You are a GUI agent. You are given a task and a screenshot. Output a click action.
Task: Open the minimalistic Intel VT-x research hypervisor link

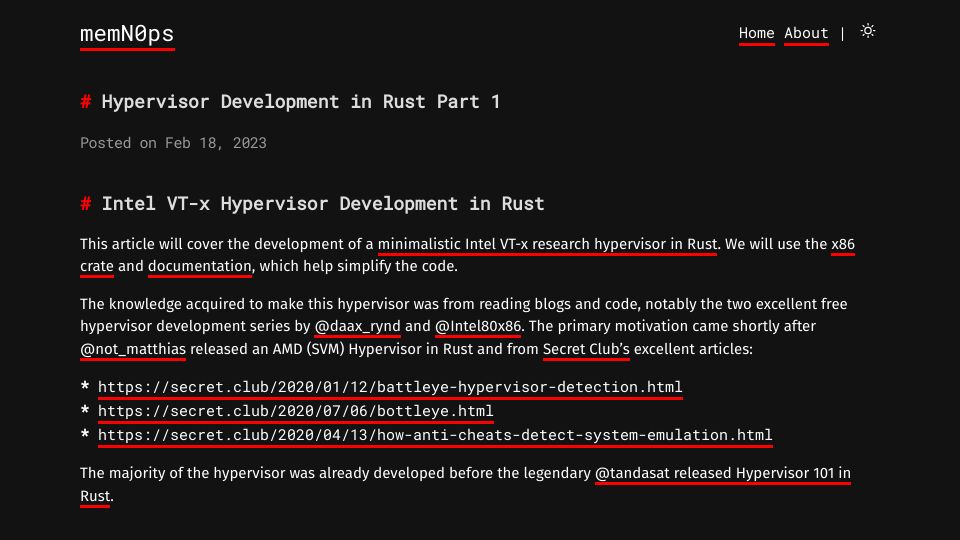(x=547, y=244)
